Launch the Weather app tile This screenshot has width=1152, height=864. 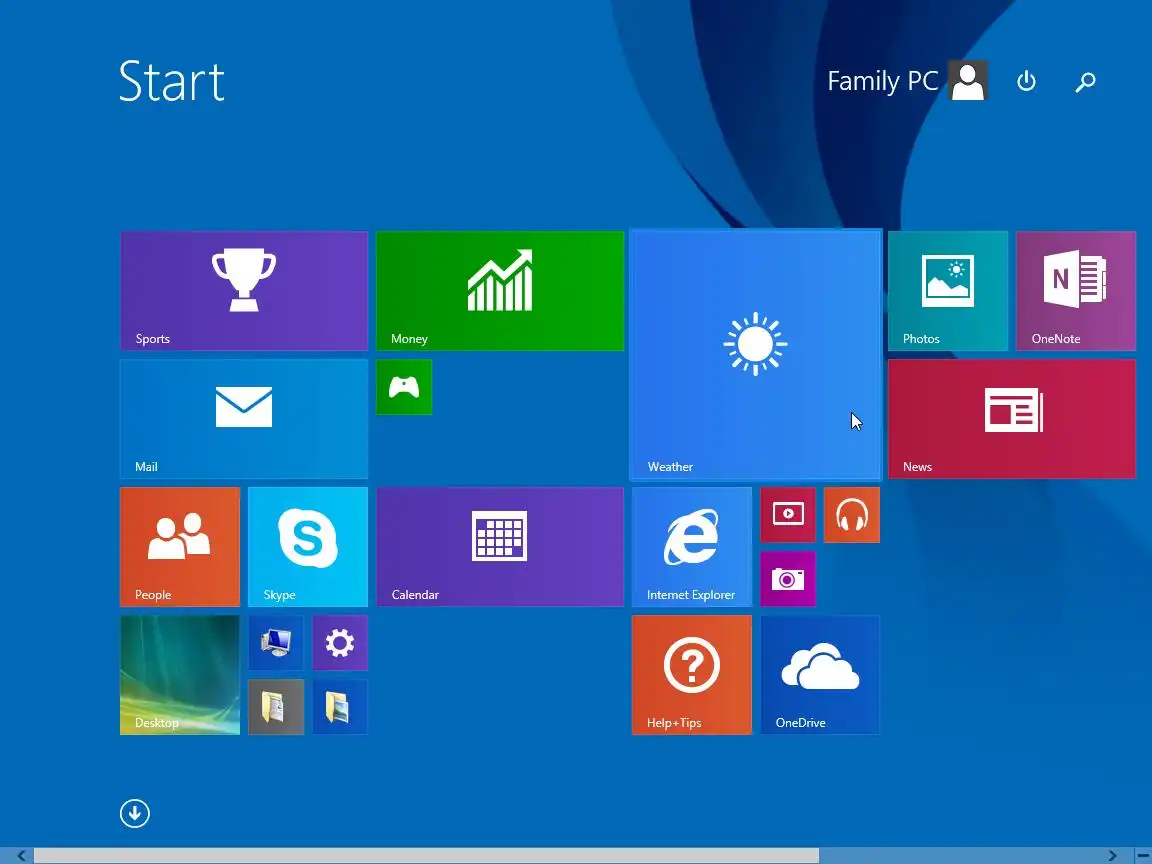point(756,355)
